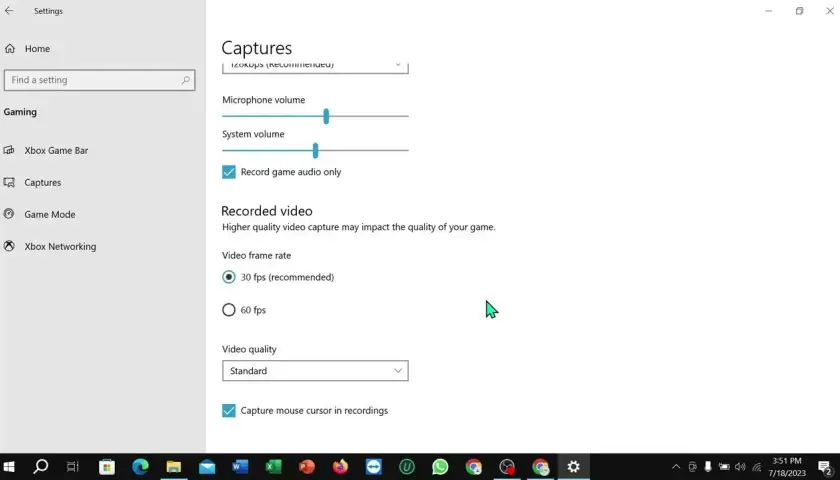Launch Microsoft Store from taskbar
The height and width of the screenshot is (480, 840).
pyautogui.click(x=107, y=467)
